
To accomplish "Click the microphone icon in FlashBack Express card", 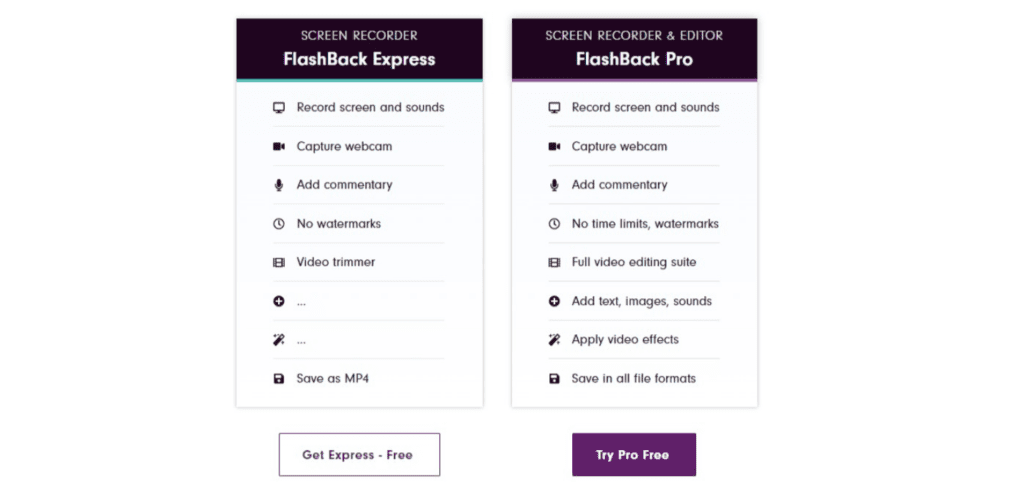I will pos(279,185).
